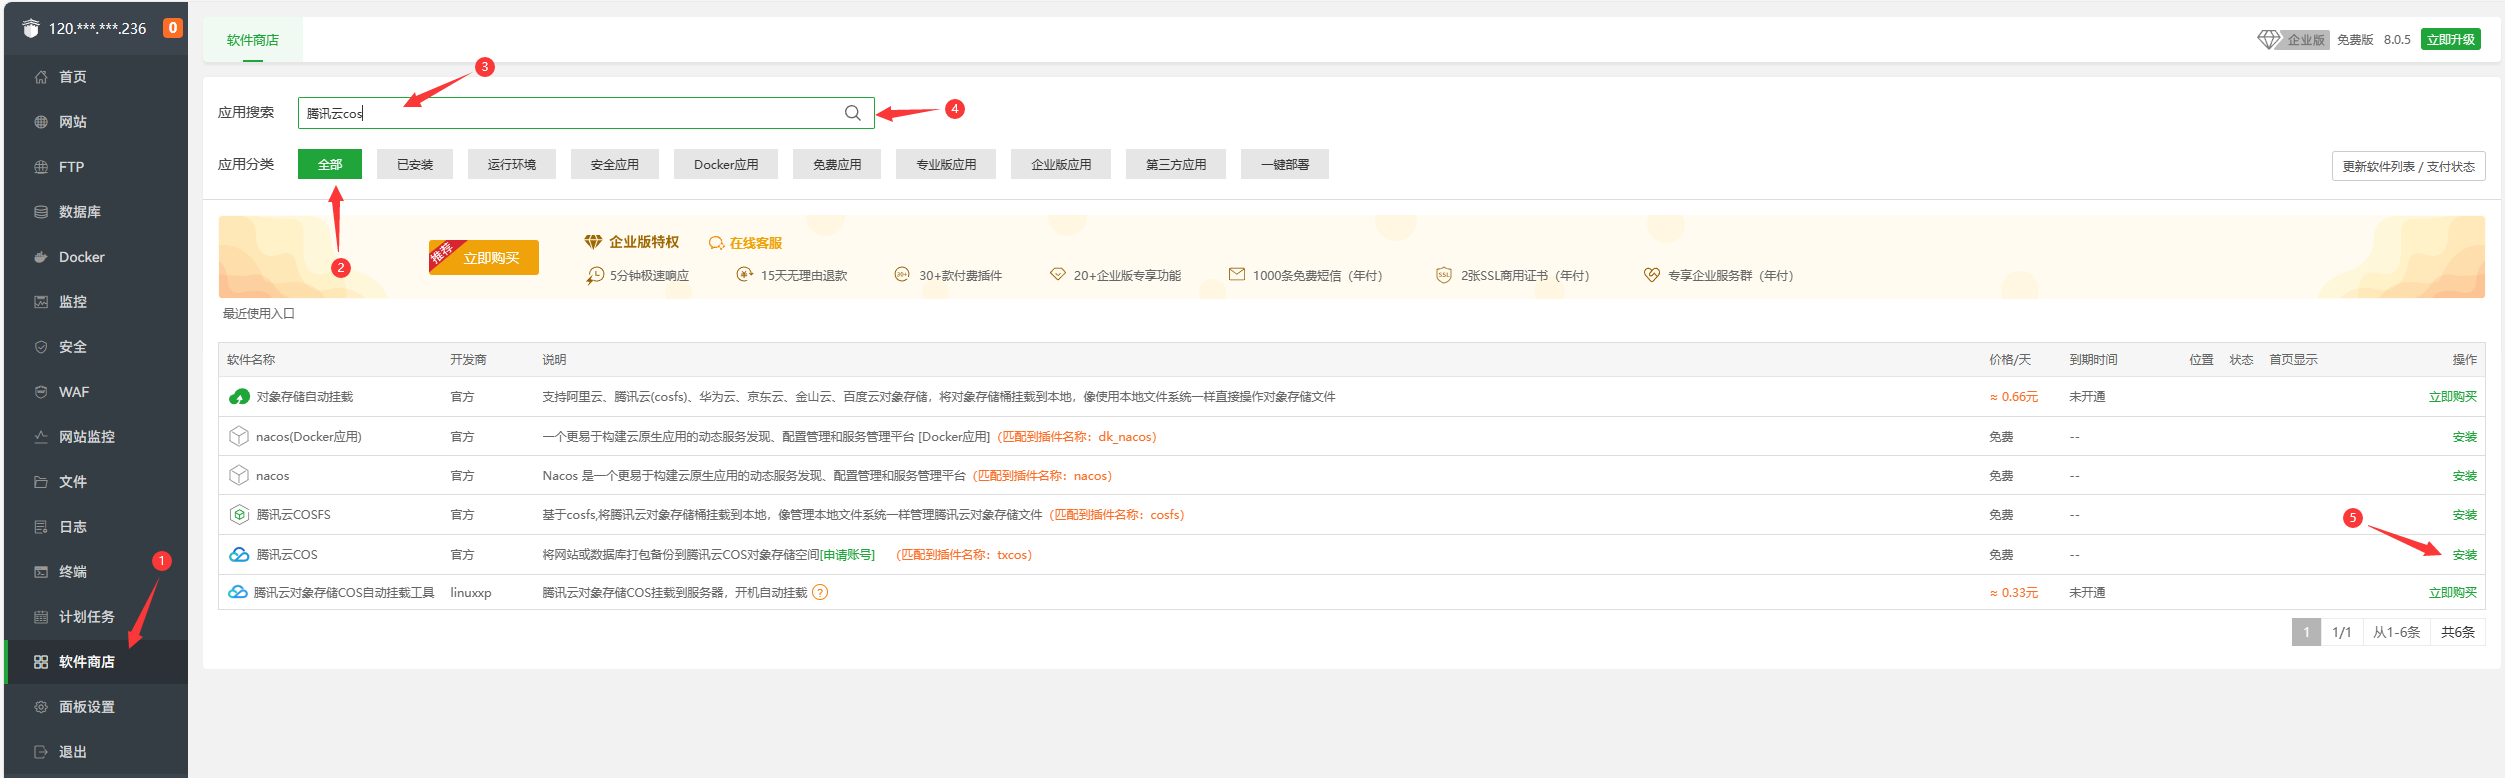This screenshot has width=2505, height=778.
Task: Click the 企业版特权 diamond icon
Action: tap(593, 242)
